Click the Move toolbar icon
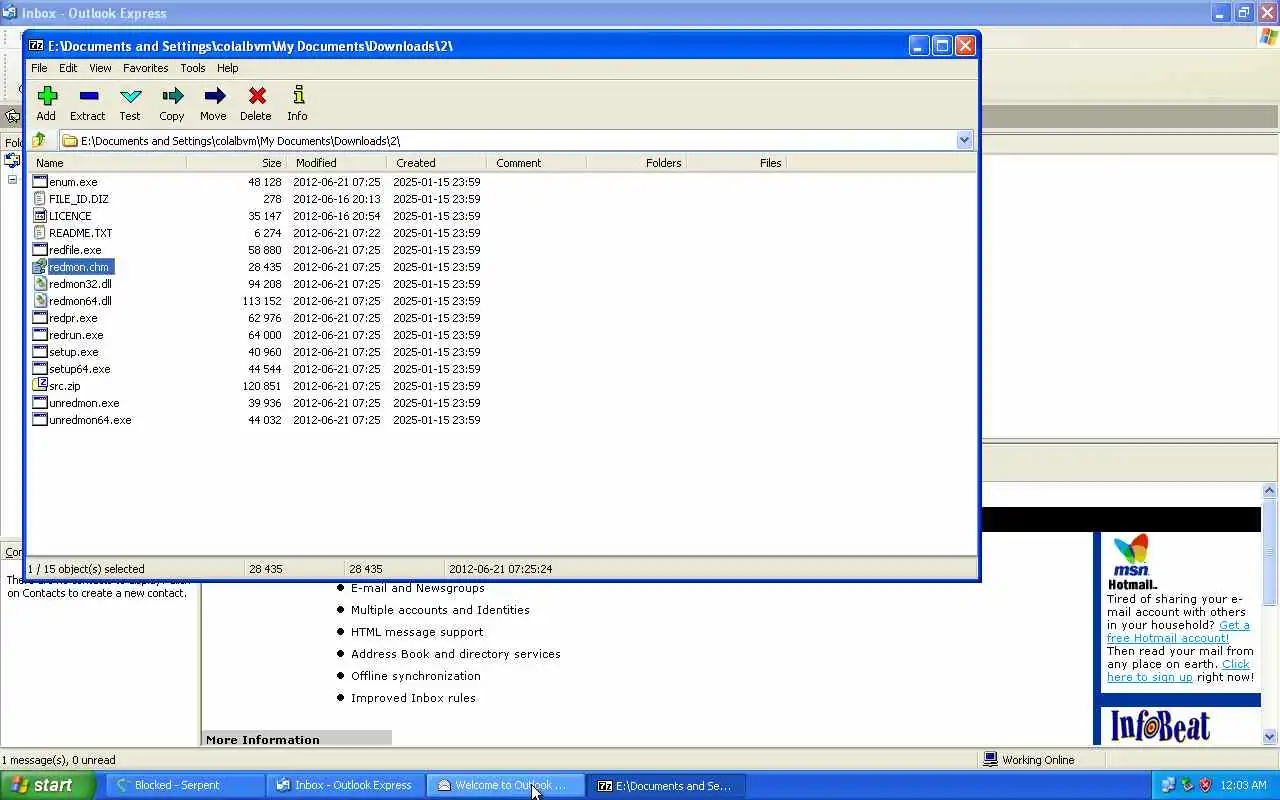This screenshot has height=800, width=1280. click(x=214, y=96)
